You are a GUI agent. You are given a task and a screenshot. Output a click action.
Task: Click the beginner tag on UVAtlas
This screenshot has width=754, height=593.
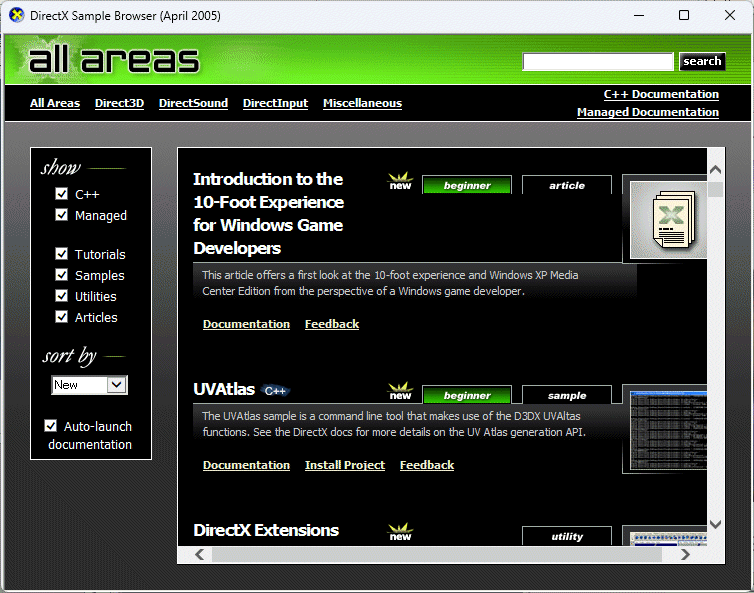coord(467,395)
